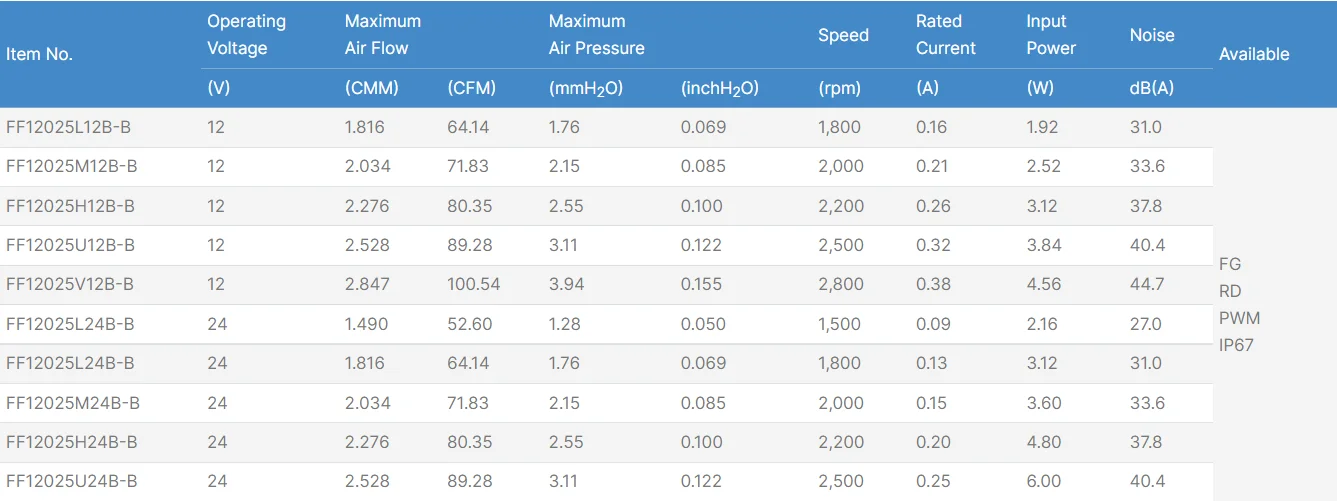Screen dimensions: 1337x501
Task: Select the Speed column header
Action: [x=843, y=35]
